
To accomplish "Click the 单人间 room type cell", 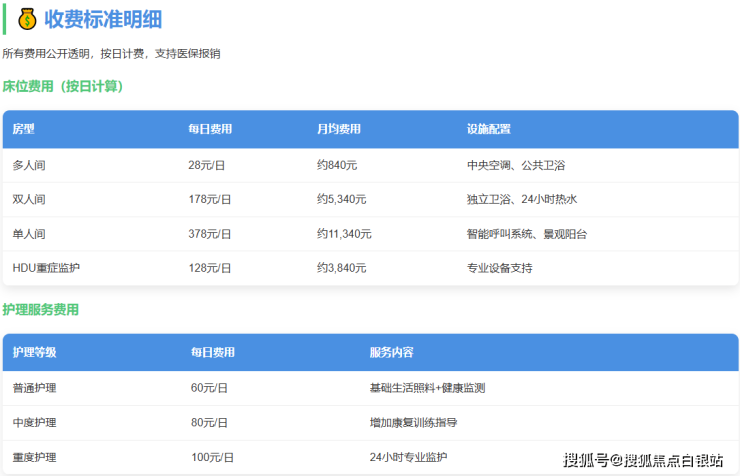I will pos(29,234).
